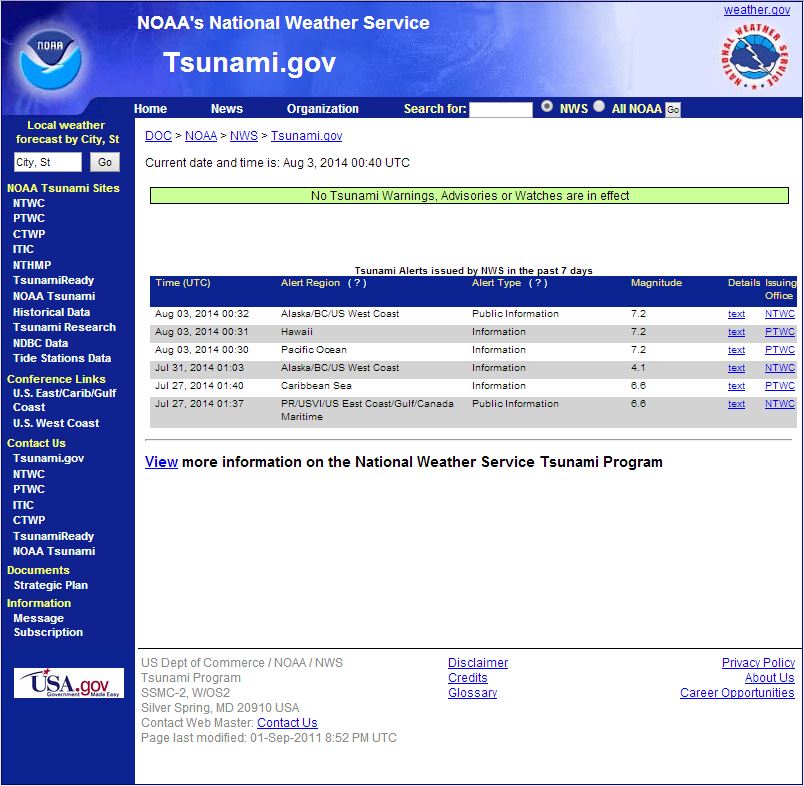Image resolution: width=804 pixels, height=786 pixels.
Task: Open Tide Stations Data in sidebar
Action: pos(62,358)
